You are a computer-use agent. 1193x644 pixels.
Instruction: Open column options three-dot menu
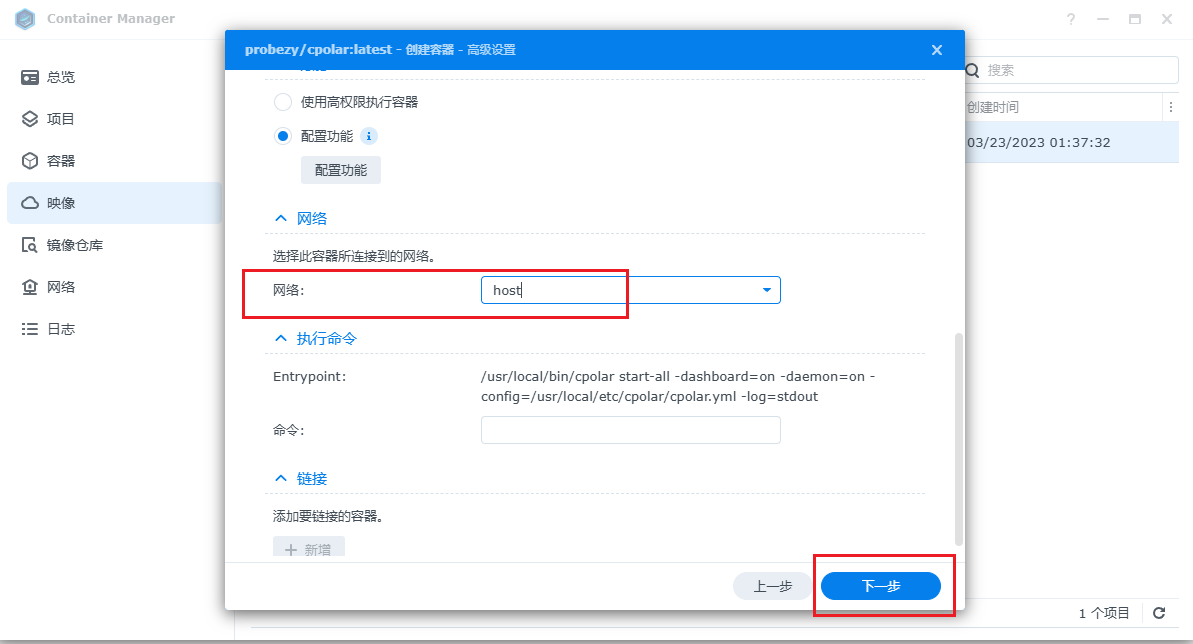[1170, 107]
